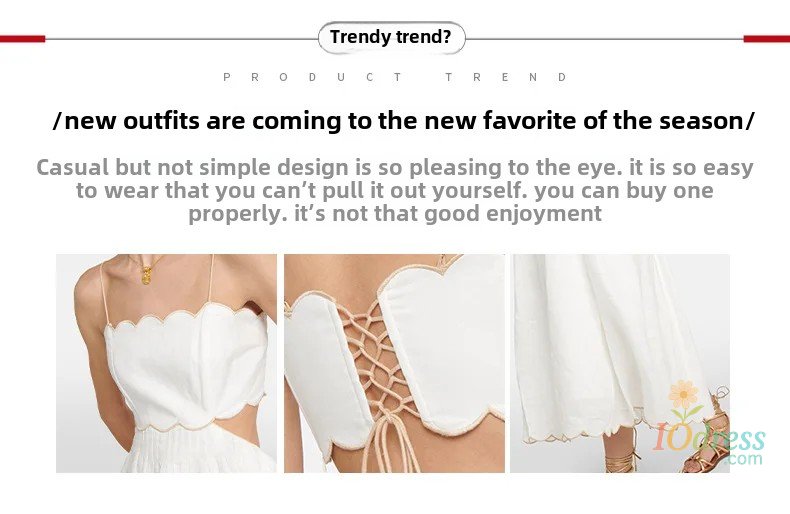Click the flower icon above the logo

click(684, 399)
